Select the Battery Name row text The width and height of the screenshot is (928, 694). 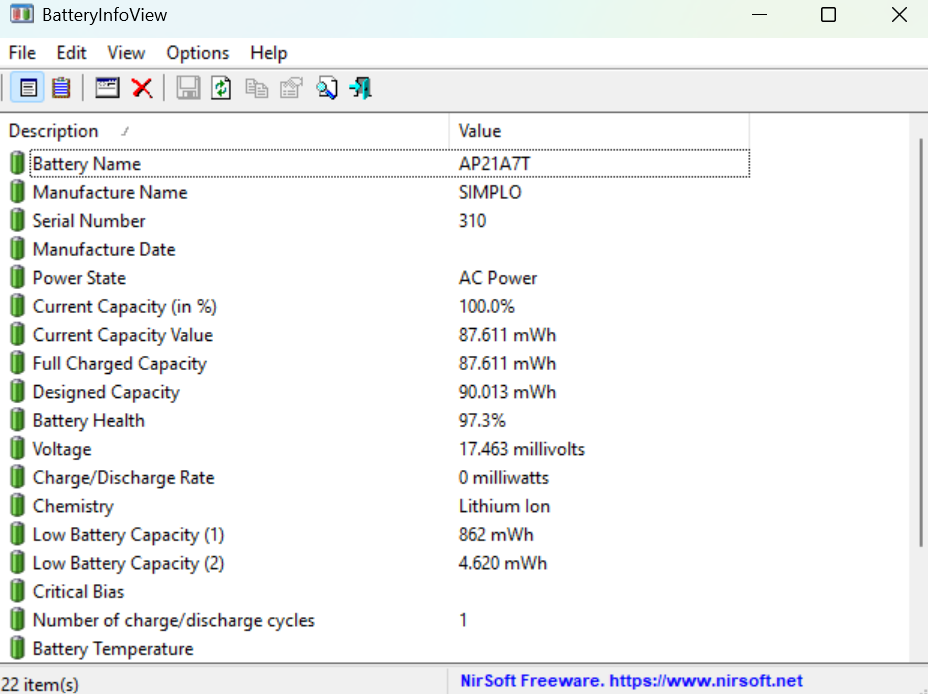point(86,163)
